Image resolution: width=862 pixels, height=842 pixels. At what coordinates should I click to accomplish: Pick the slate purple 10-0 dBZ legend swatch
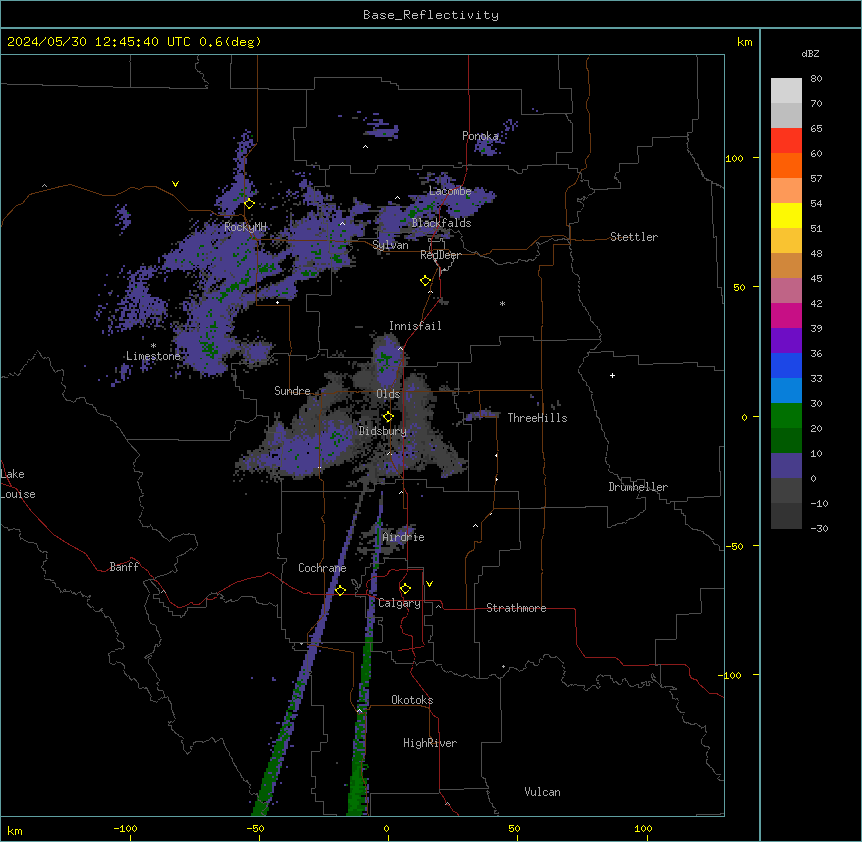[x=786, y=466]
